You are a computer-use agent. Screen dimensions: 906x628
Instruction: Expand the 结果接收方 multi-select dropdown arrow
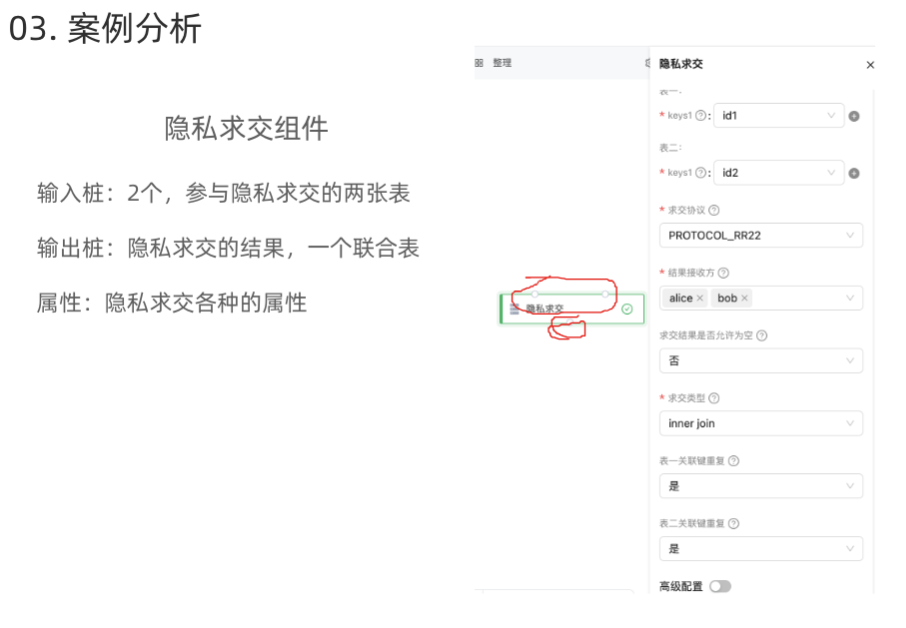[x=850, y=298]
